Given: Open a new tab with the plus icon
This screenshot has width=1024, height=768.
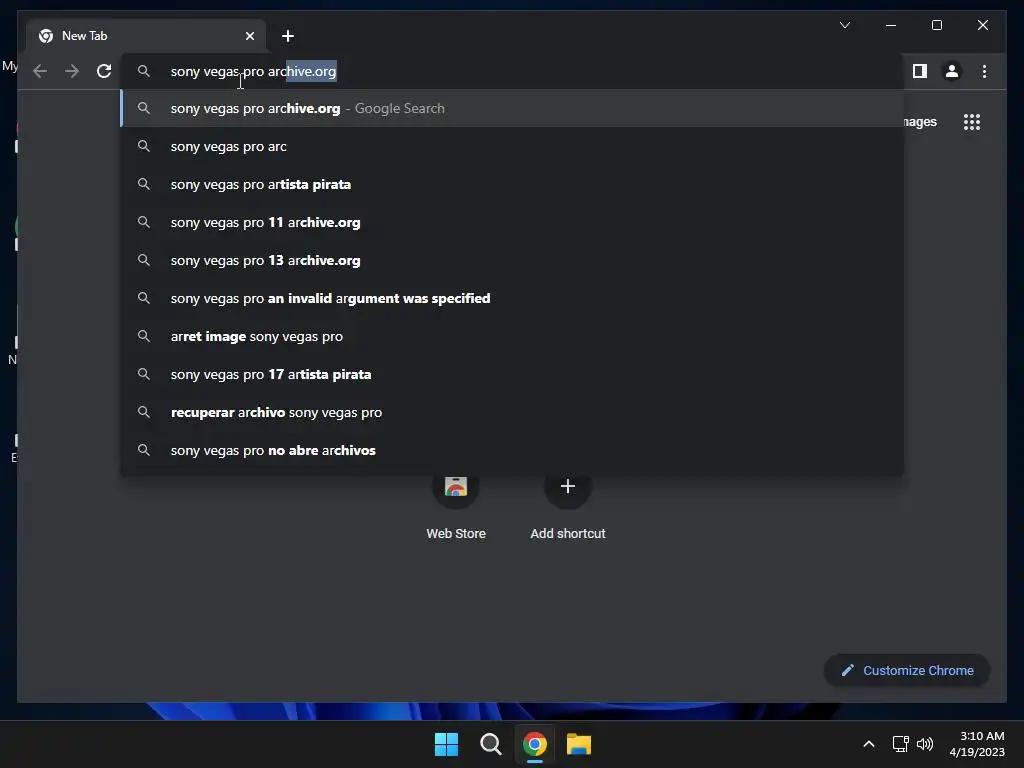Looking at the screenshot, I should point(288,36).
